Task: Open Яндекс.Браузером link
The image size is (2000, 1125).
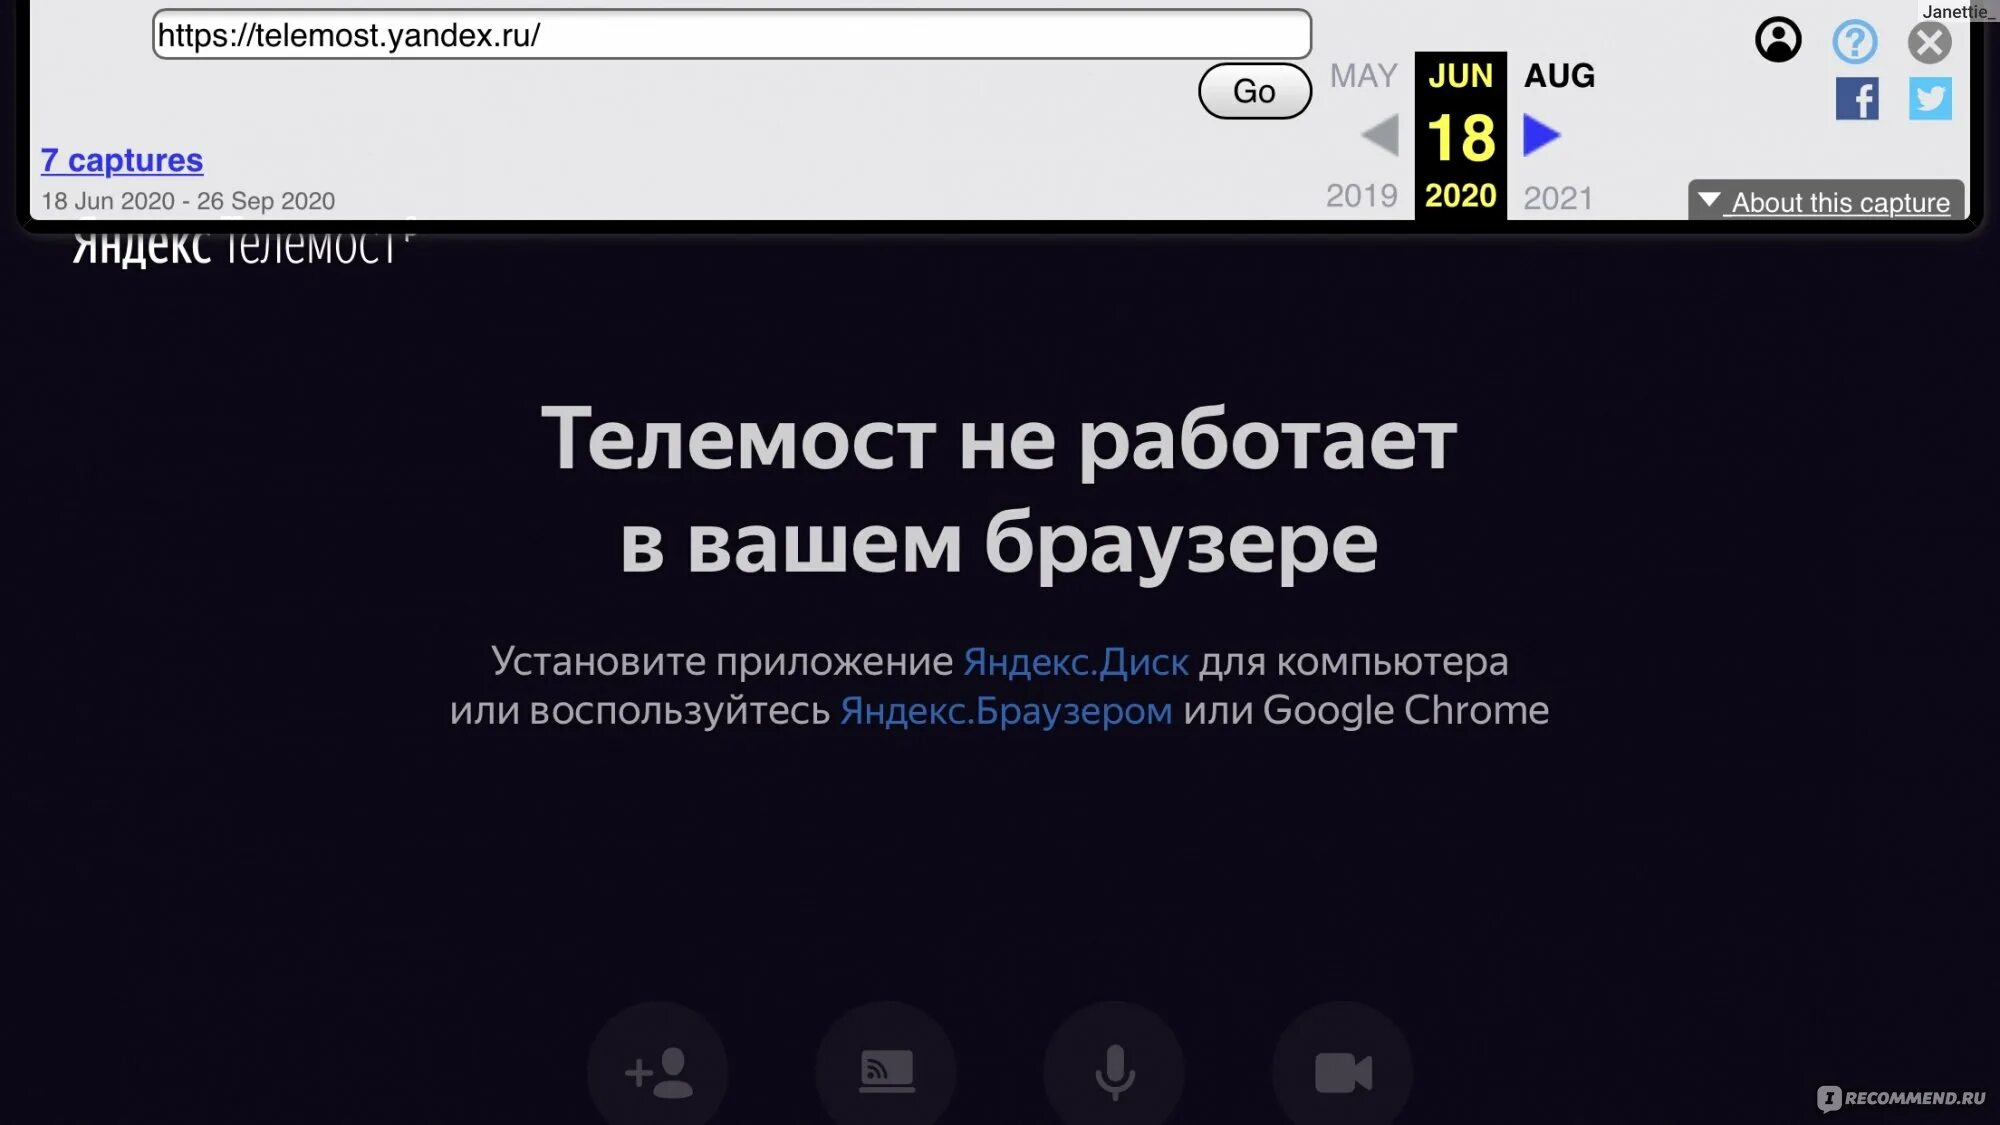Action: (1005, 710)
